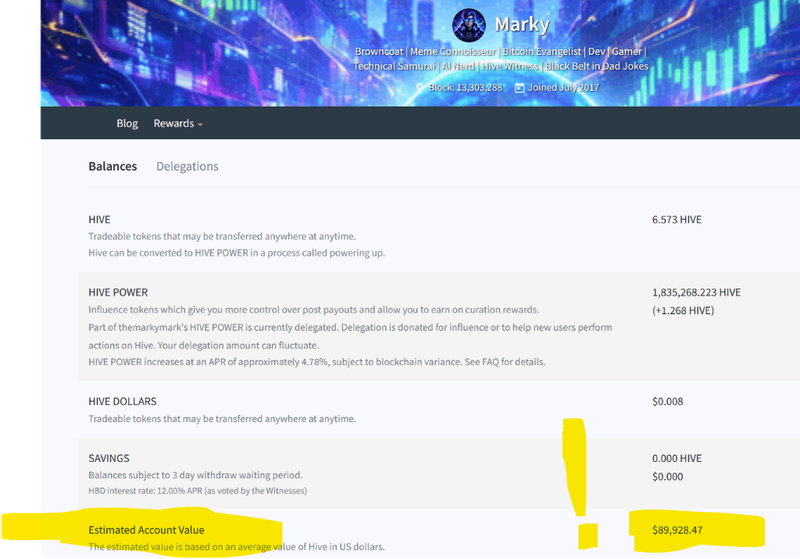The image size is (800, 559).
Task: Click the Technical Samurai profile description line
Action: [501, 66]
